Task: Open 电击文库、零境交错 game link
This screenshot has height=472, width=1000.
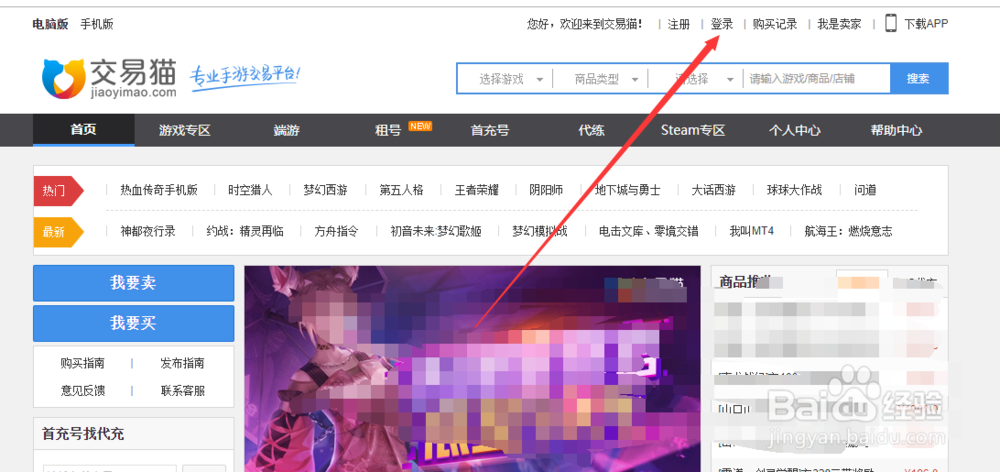Action: click(649, 231)
